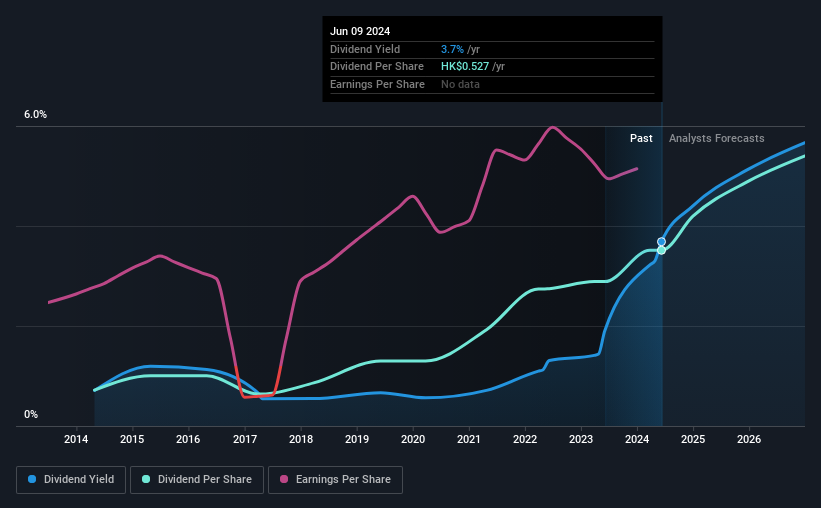
Task: Click the 2024 label on the x-axis
Action: coord(637,439)
